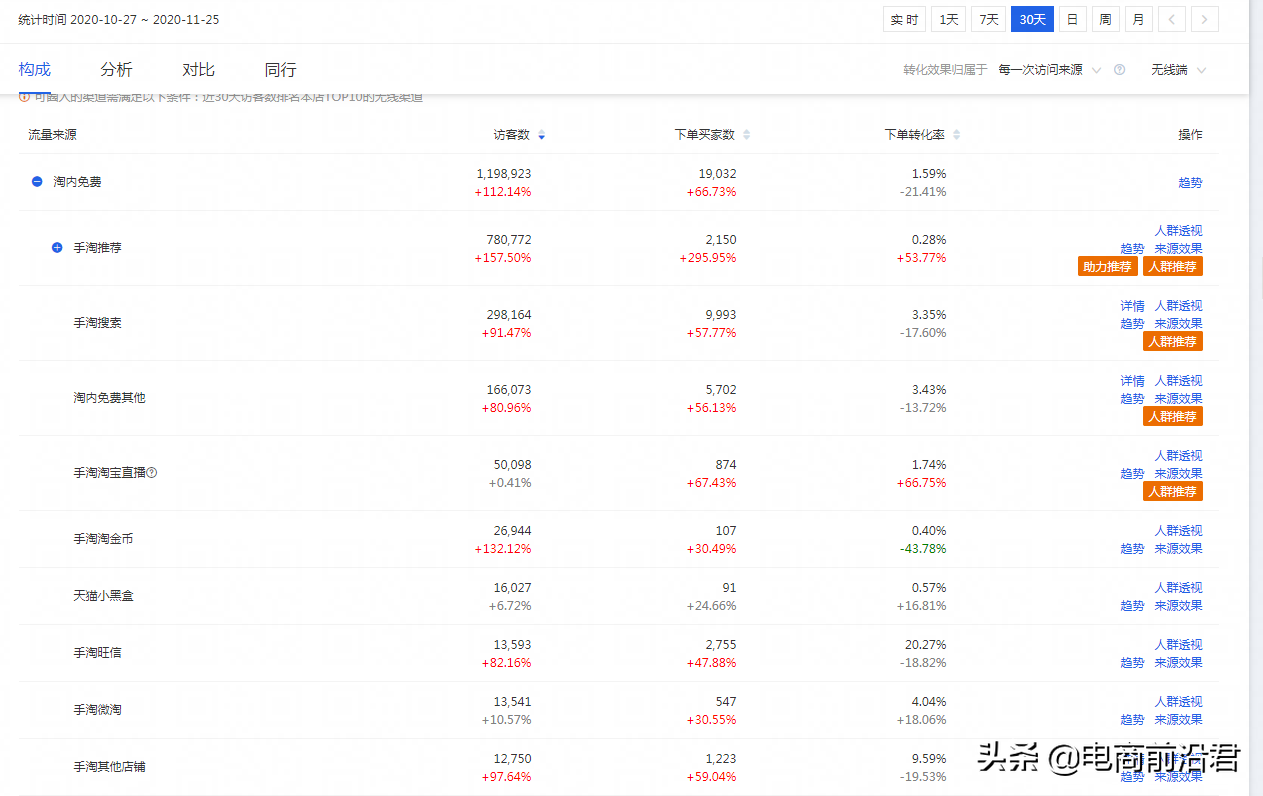Expand 手淘推荐 with its plus icon
The width and height of the screenshot is (1263, 796).
coord(57,247)
